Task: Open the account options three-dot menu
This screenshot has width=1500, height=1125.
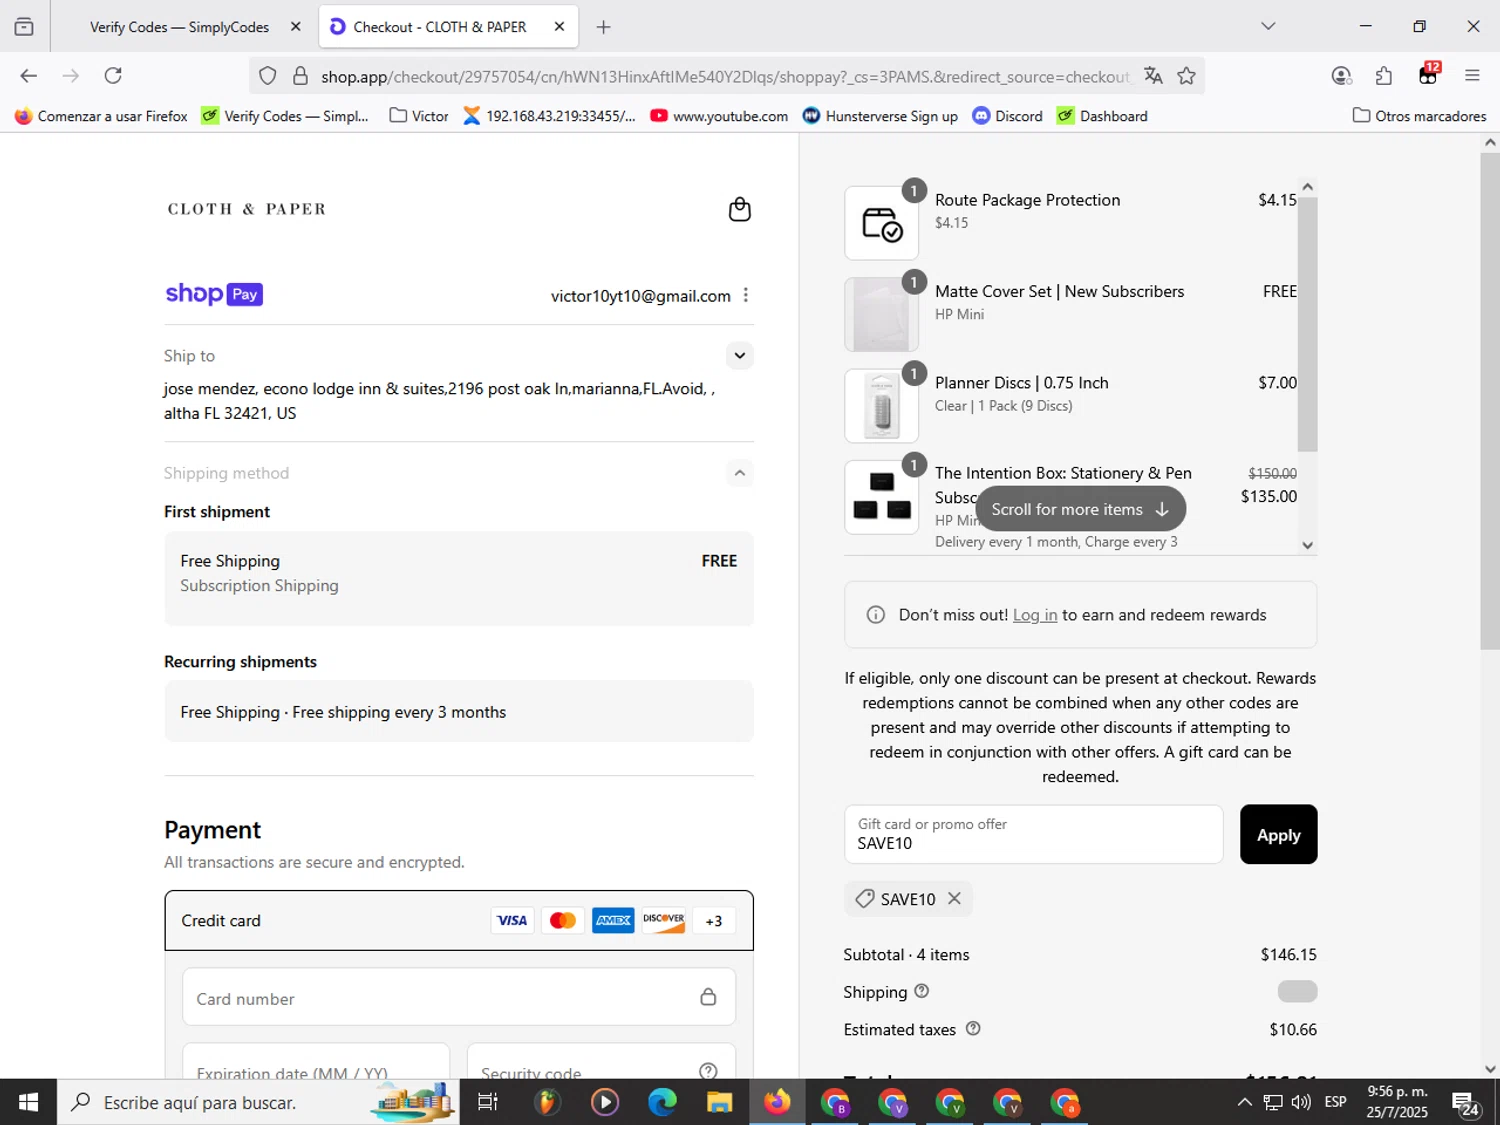Action: 746,295
